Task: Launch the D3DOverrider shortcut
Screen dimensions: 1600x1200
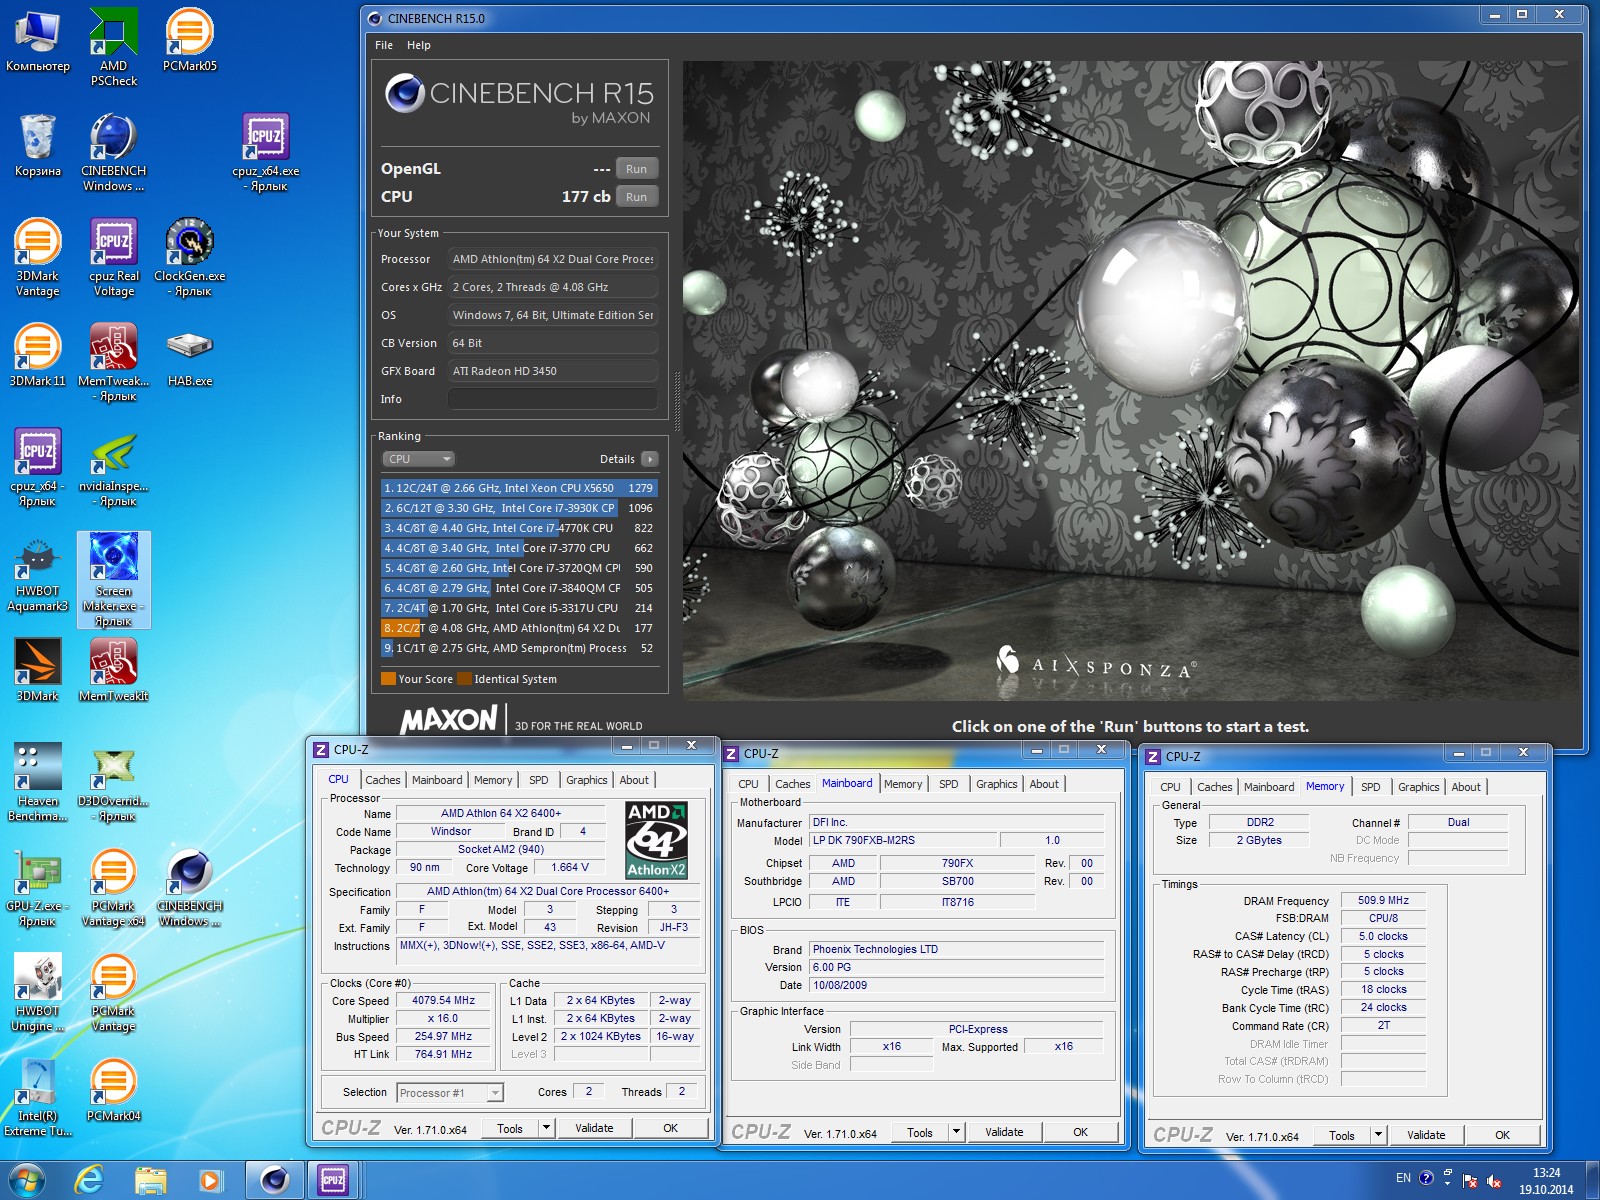Action: point(114,782)
